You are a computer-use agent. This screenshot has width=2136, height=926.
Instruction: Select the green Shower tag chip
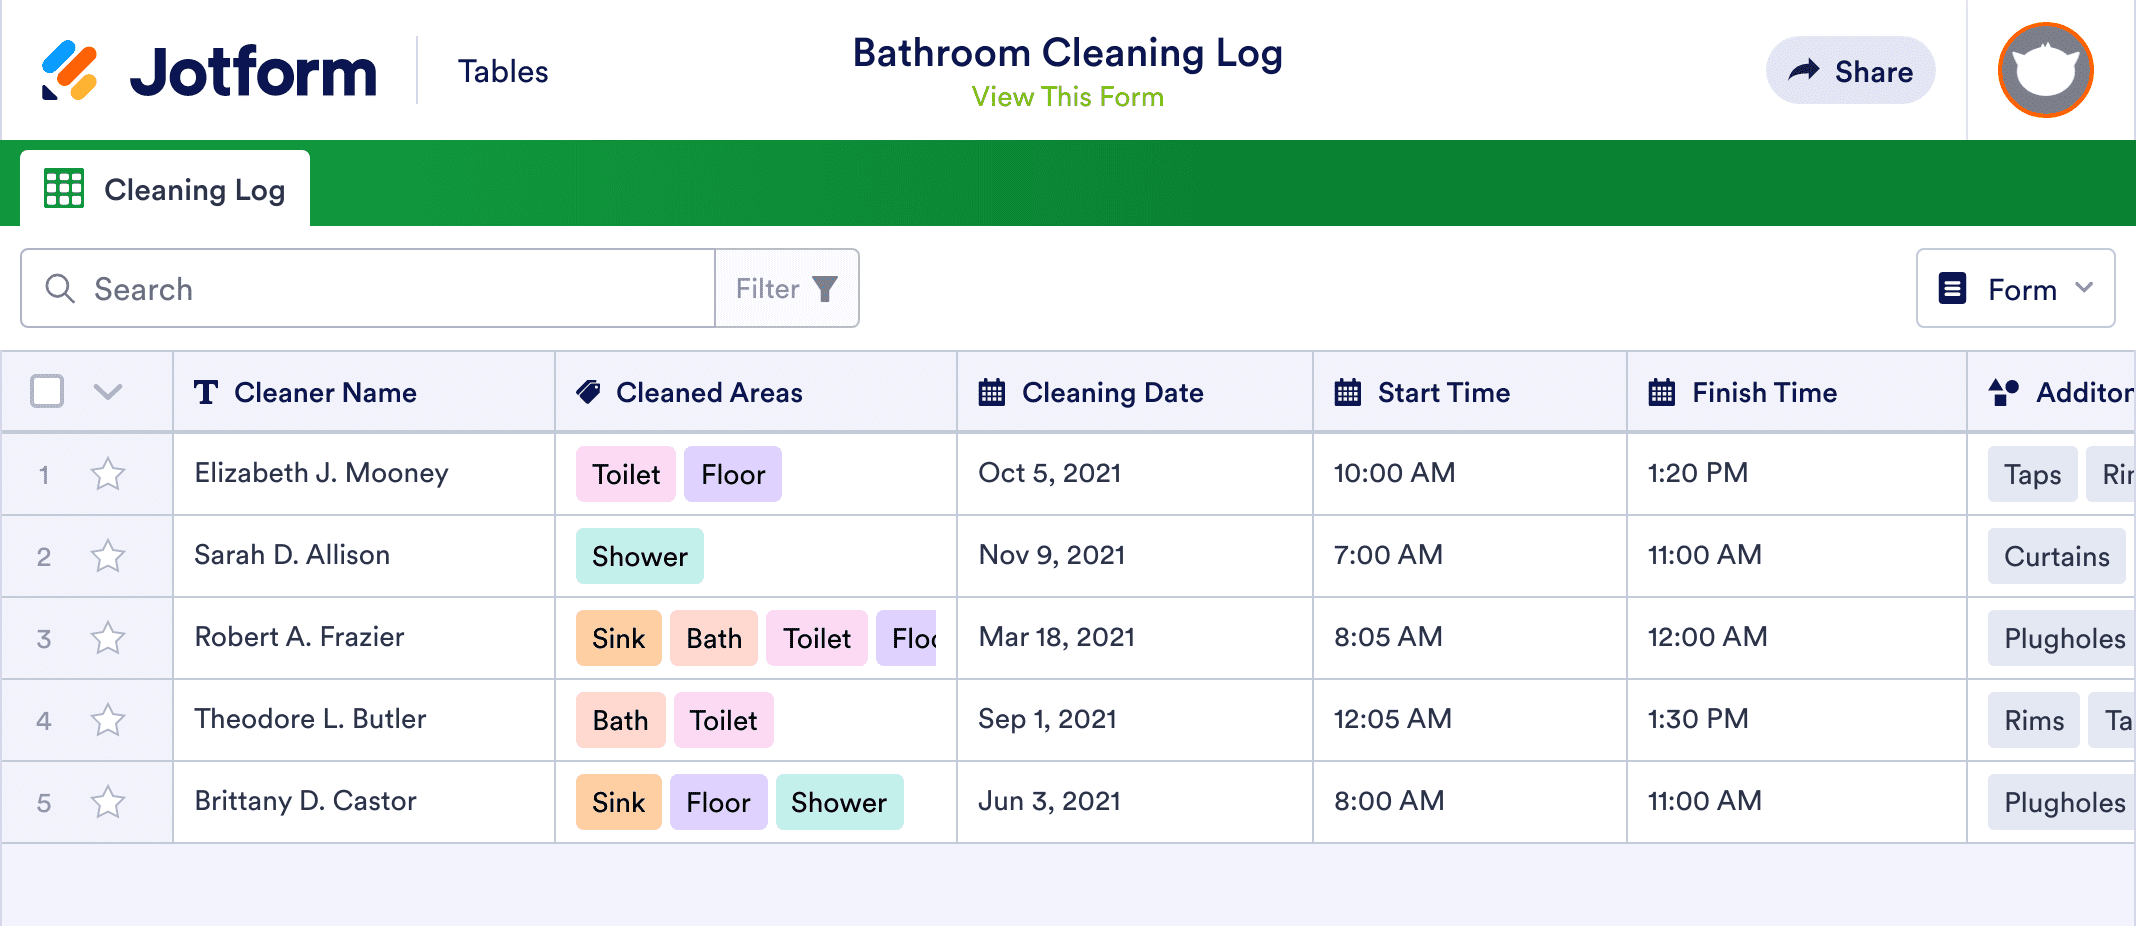point(640,556)
